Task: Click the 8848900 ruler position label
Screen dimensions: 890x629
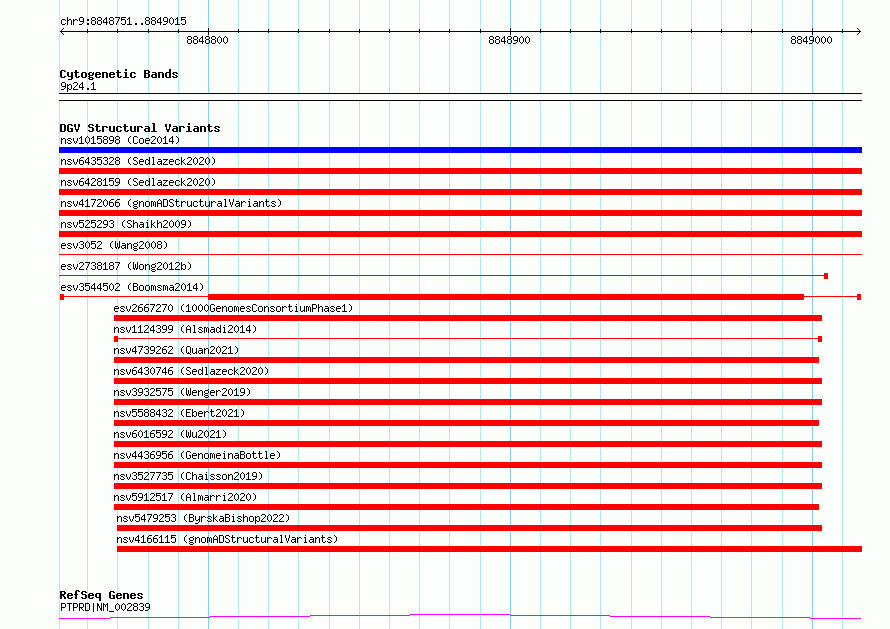Action: tap(509, 40)
